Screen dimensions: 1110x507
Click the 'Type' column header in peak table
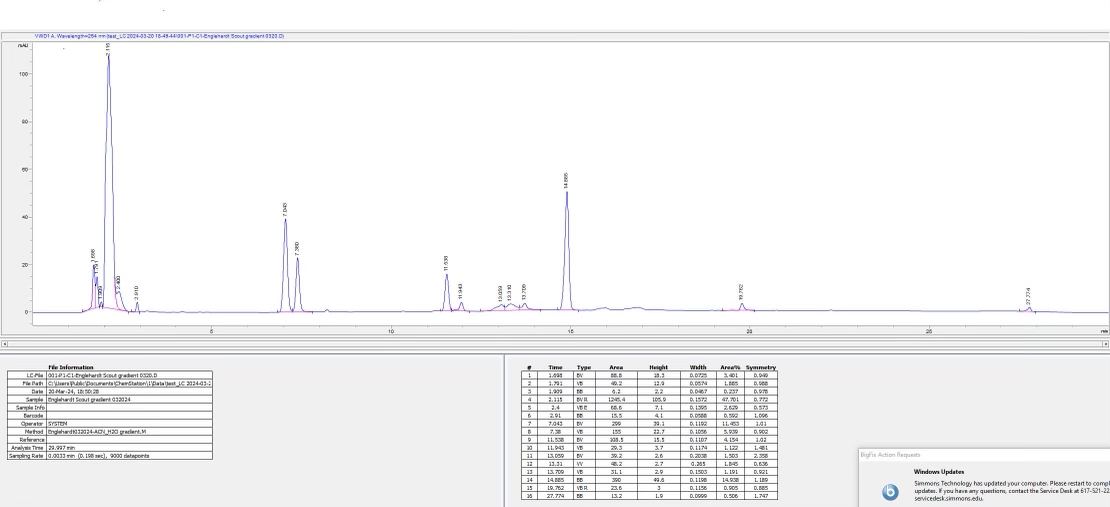pyautogui.click(x=584, y=368)
